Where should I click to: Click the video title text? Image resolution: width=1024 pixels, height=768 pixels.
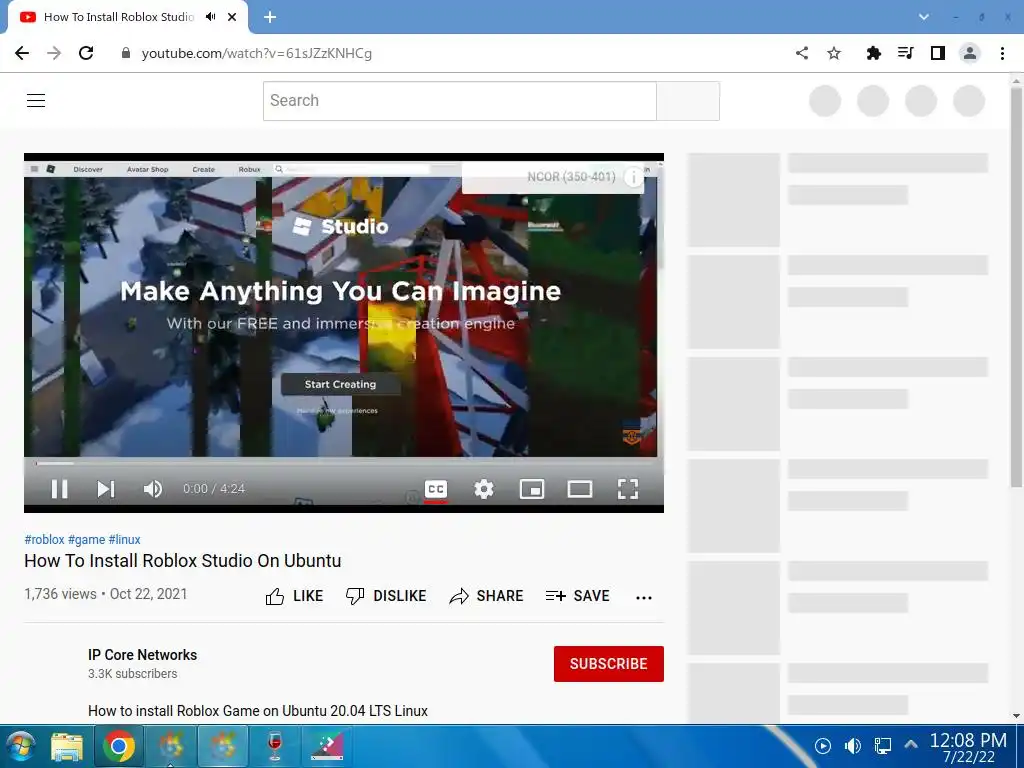pos(183,561)
